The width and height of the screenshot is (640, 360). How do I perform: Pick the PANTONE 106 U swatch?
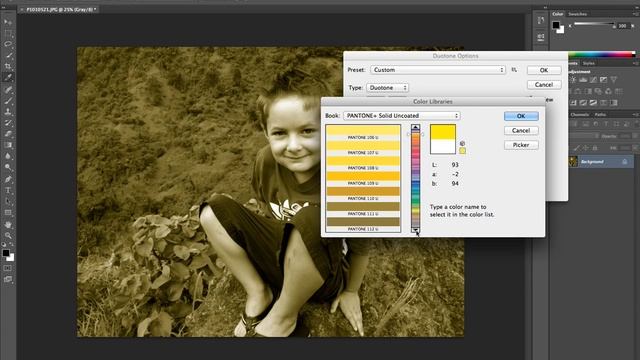point(363,133)
